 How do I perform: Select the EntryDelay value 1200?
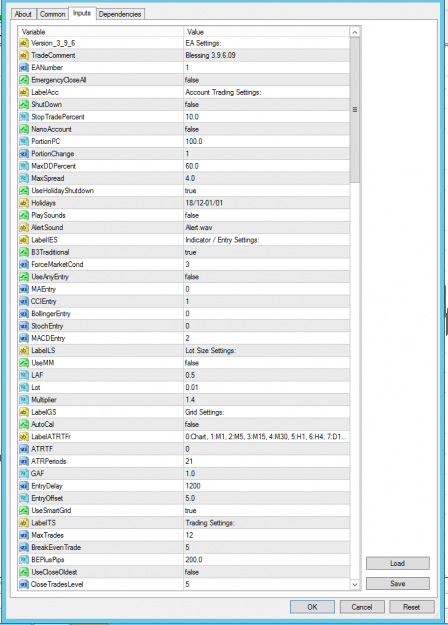point(193,486)
